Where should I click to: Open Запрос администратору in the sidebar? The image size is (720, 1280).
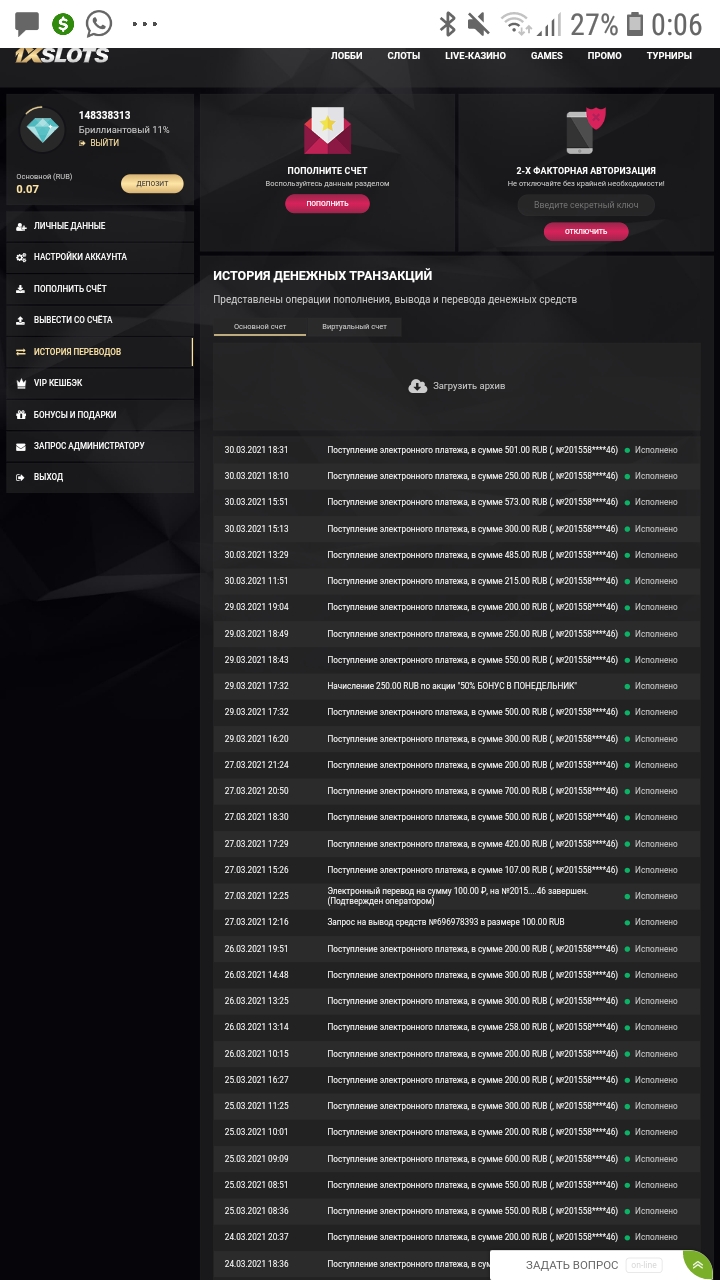click(x=100, y=446)
